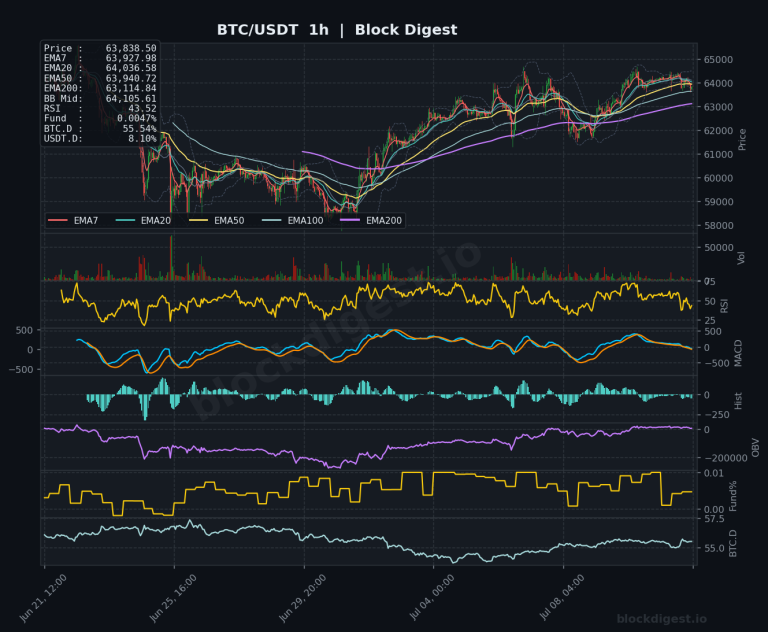The width and height of the screenshot is (768, 632).
Task: Click the EMA200 legend label
Action: pos(384,220)
